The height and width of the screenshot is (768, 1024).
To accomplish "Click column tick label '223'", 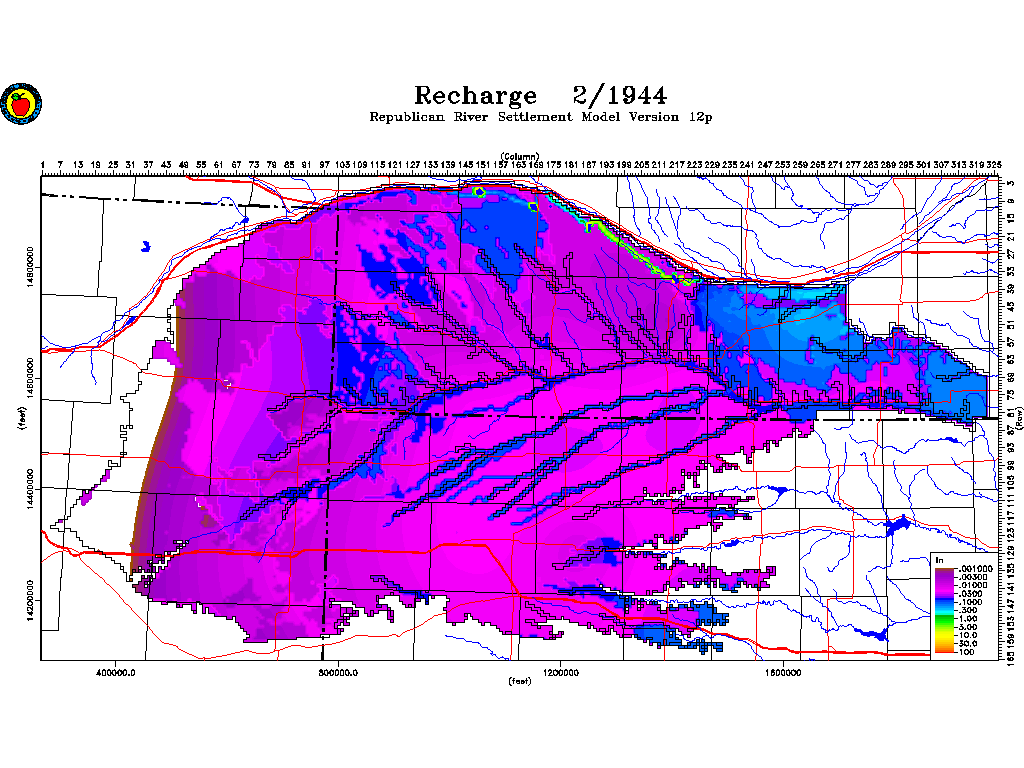I will (x=694, y=165).
